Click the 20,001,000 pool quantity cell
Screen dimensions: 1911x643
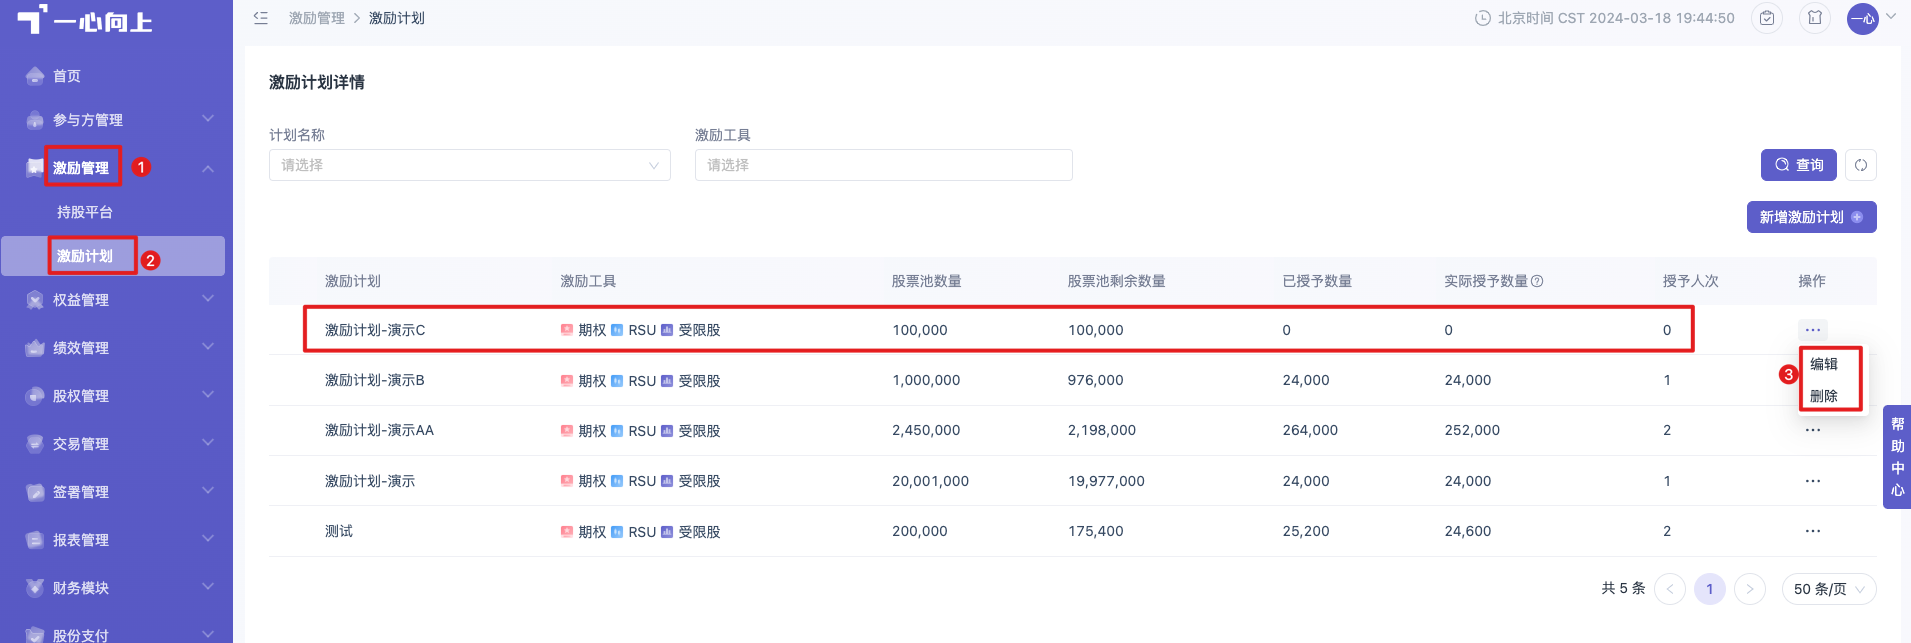(930, 481)
